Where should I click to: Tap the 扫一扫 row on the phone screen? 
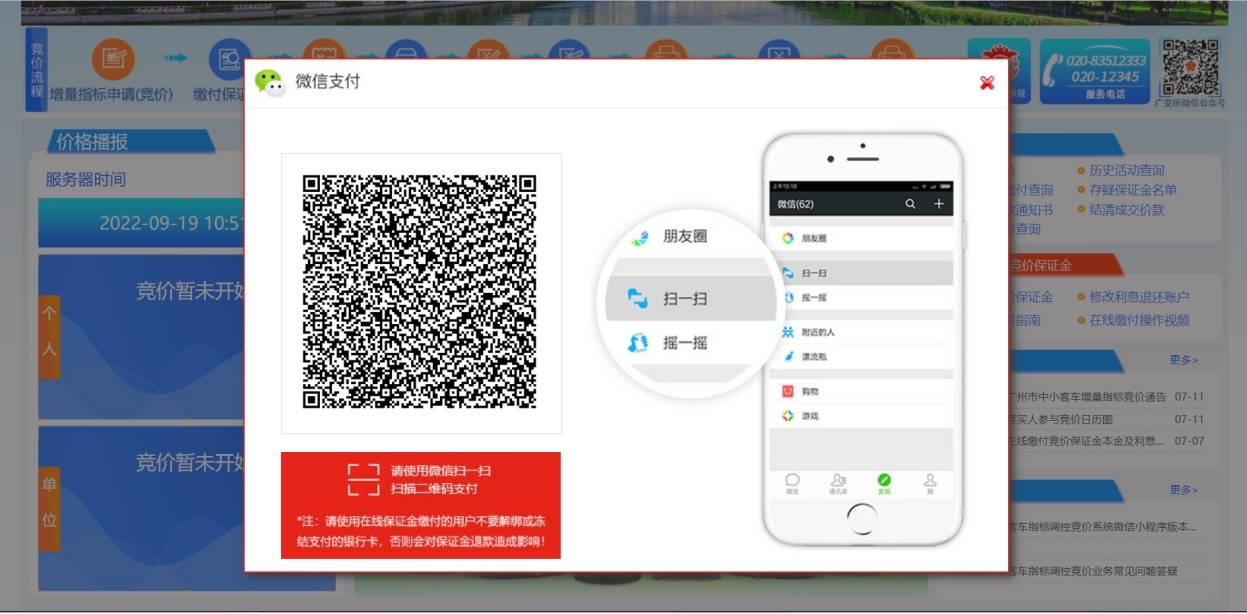861,273
